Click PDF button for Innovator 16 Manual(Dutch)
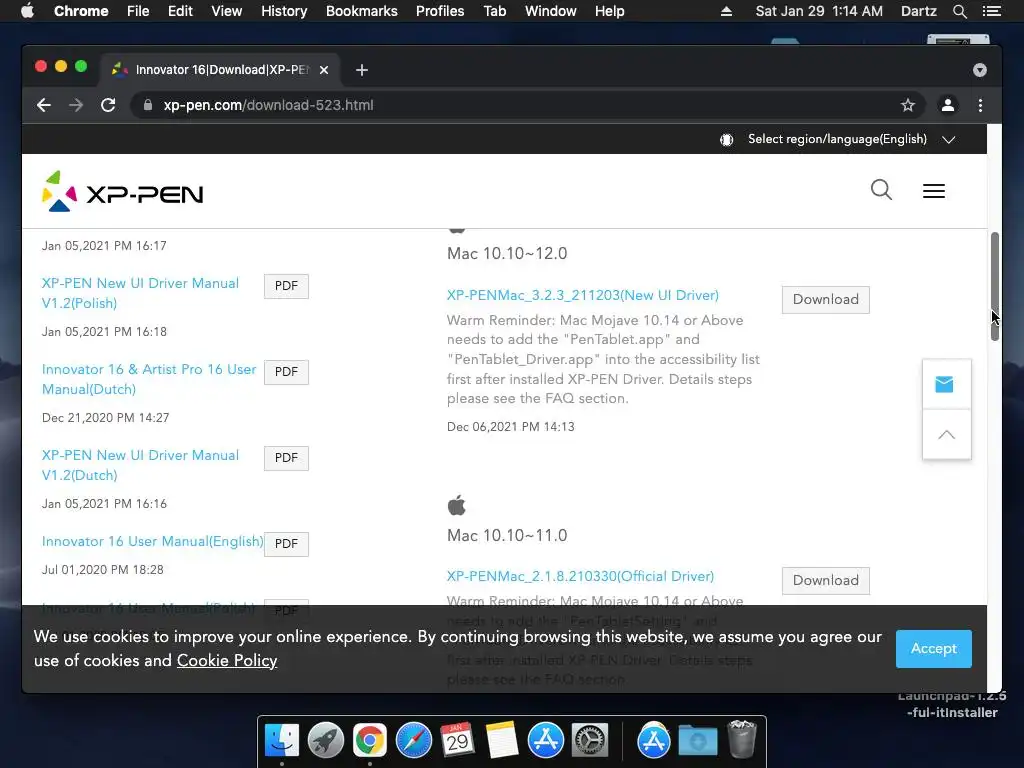 286,372
